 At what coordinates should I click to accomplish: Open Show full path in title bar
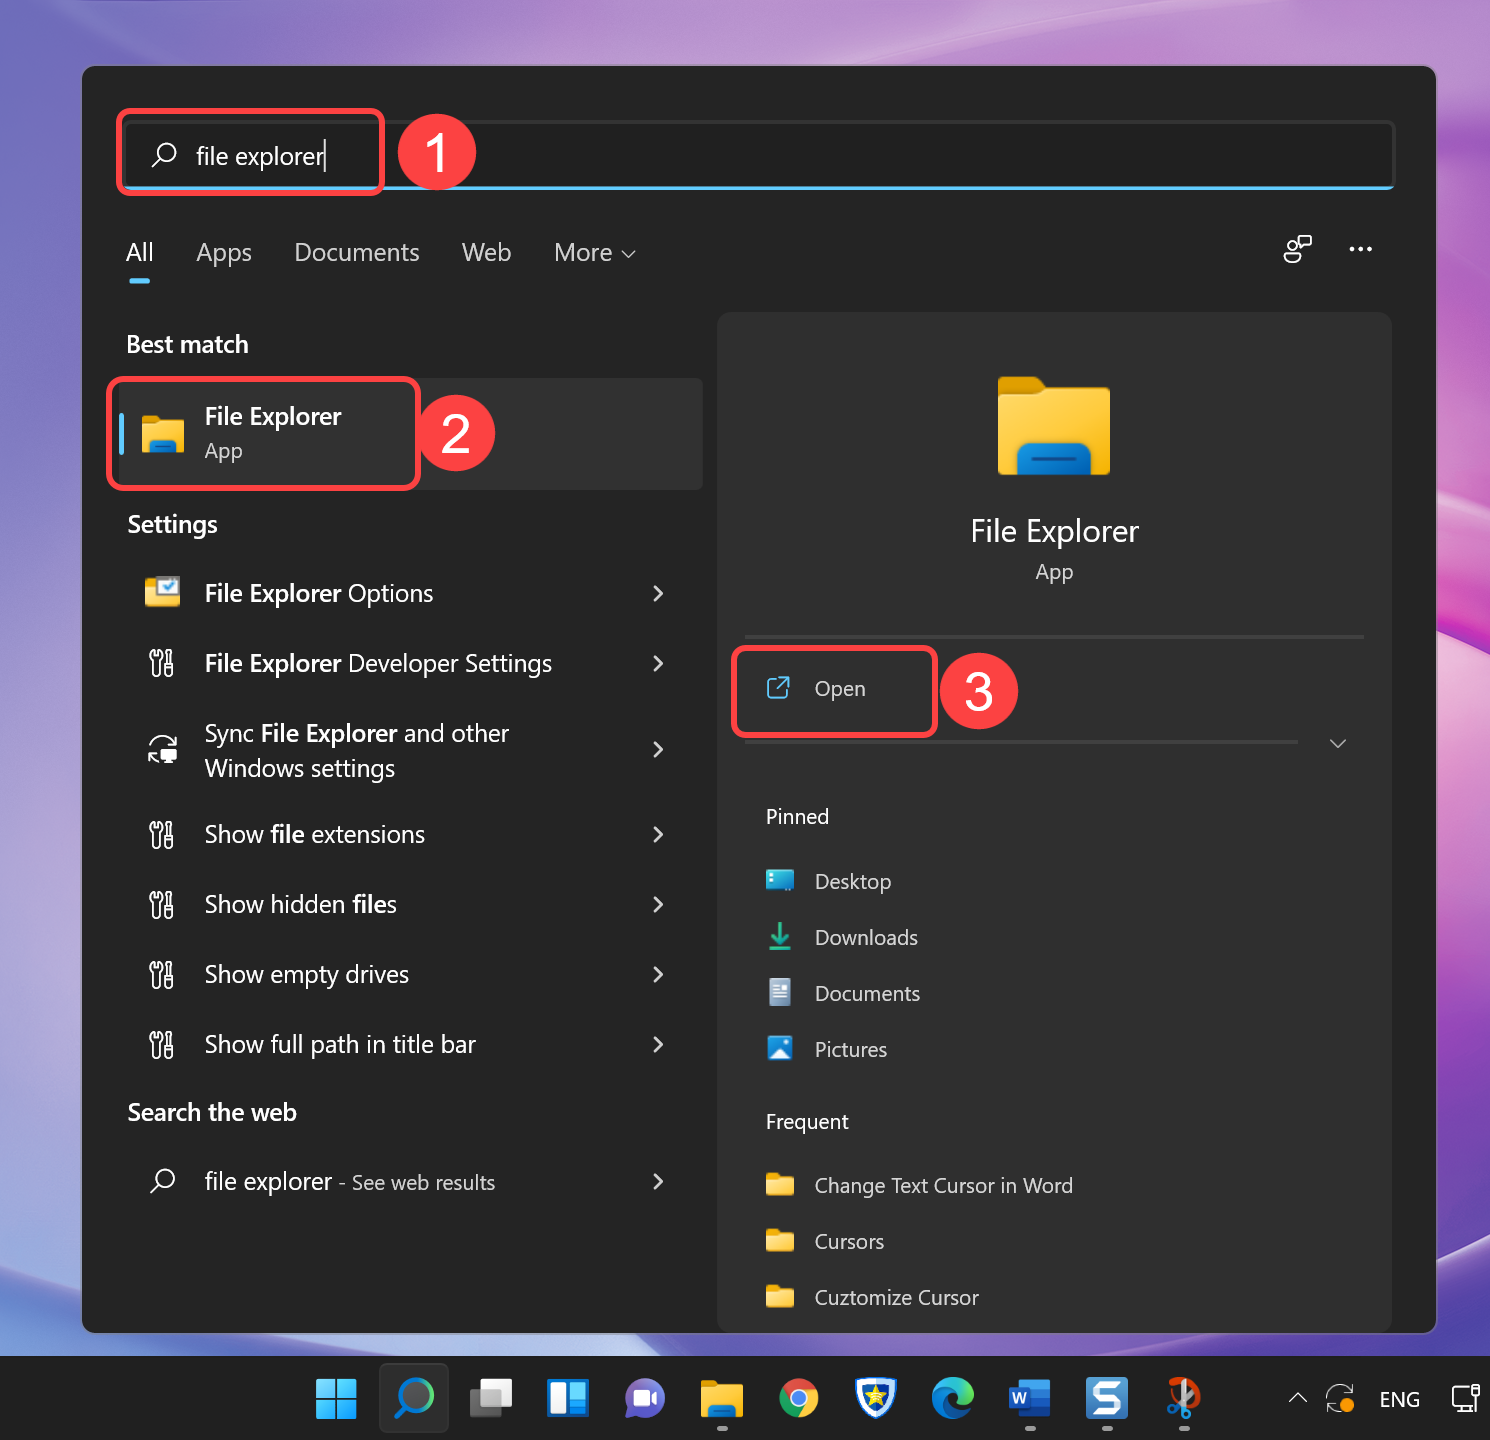[411, 1044]
